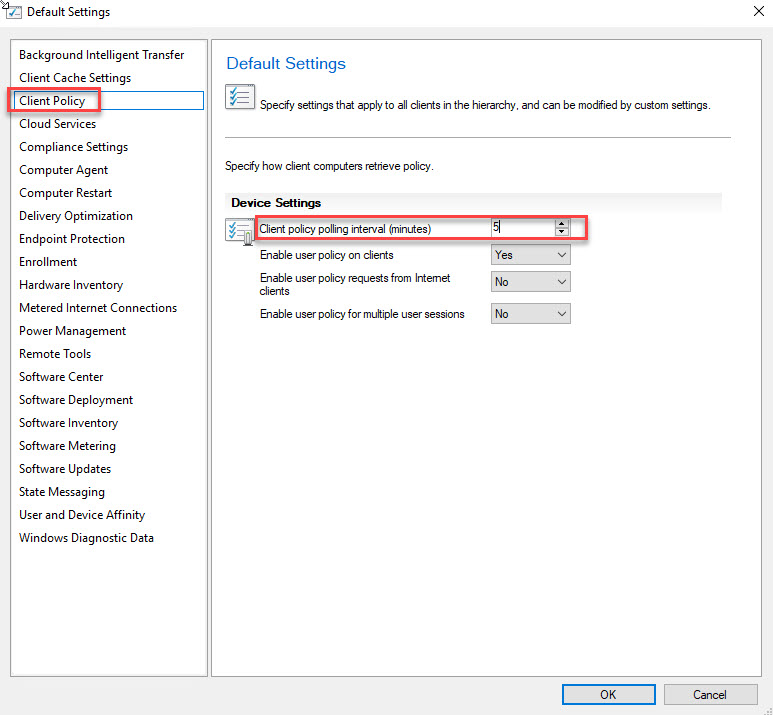Open Background Intelligent Transfer settings
The width and height of the screenshot is (773, 715).
pos(101,55)
